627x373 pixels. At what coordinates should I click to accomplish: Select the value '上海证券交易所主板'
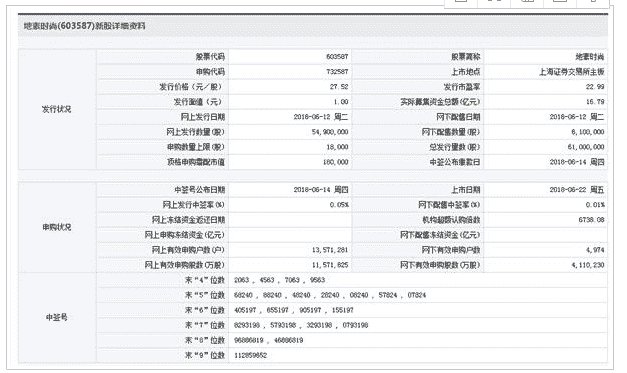(571, 72)
